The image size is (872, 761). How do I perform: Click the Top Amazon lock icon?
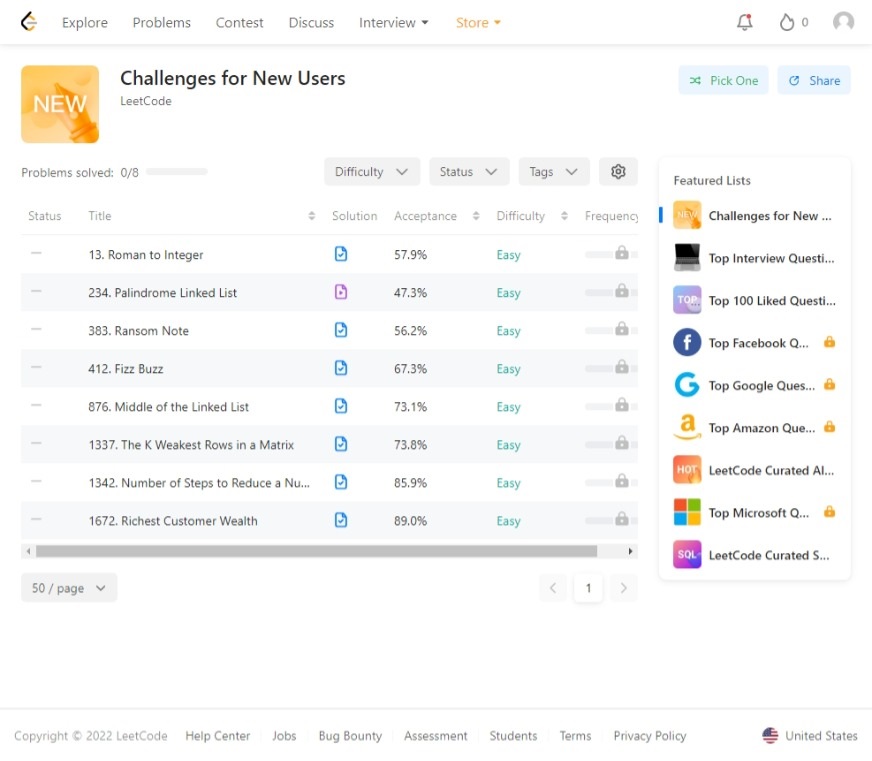coord(829,427)
